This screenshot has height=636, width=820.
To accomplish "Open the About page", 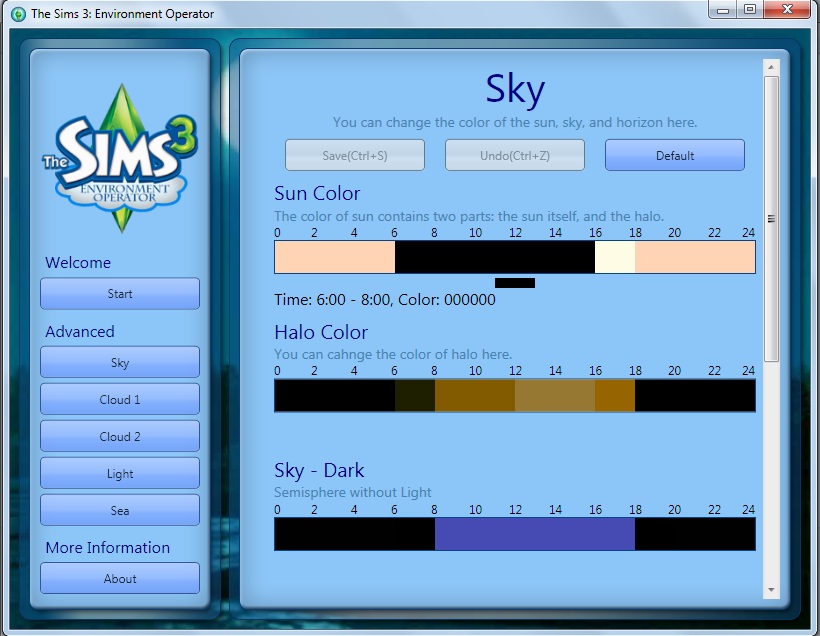I will click(x=120, y=578).
